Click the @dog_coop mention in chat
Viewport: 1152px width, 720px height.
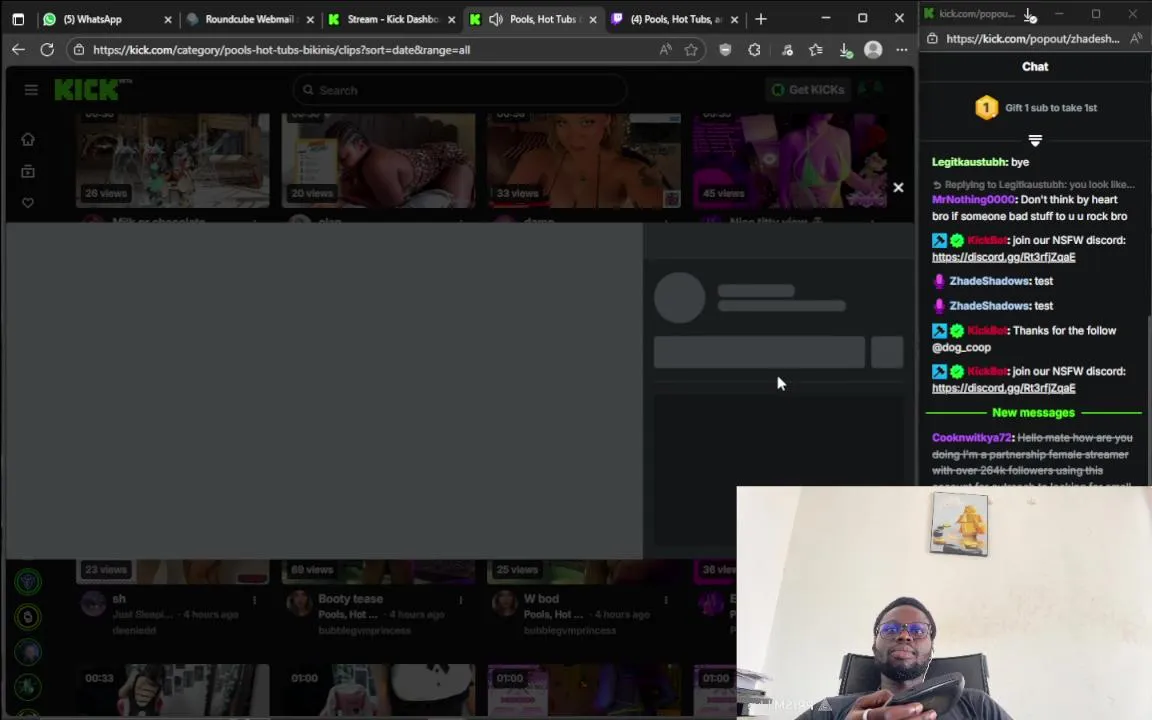click(961, 348)
